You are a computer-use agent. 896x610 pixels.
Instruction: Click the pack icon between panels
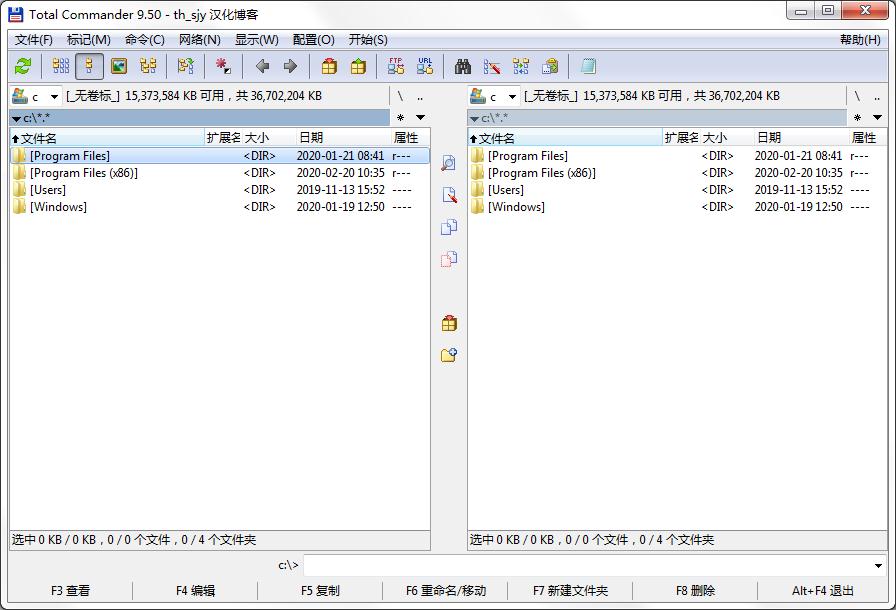[x=449, y=323]
